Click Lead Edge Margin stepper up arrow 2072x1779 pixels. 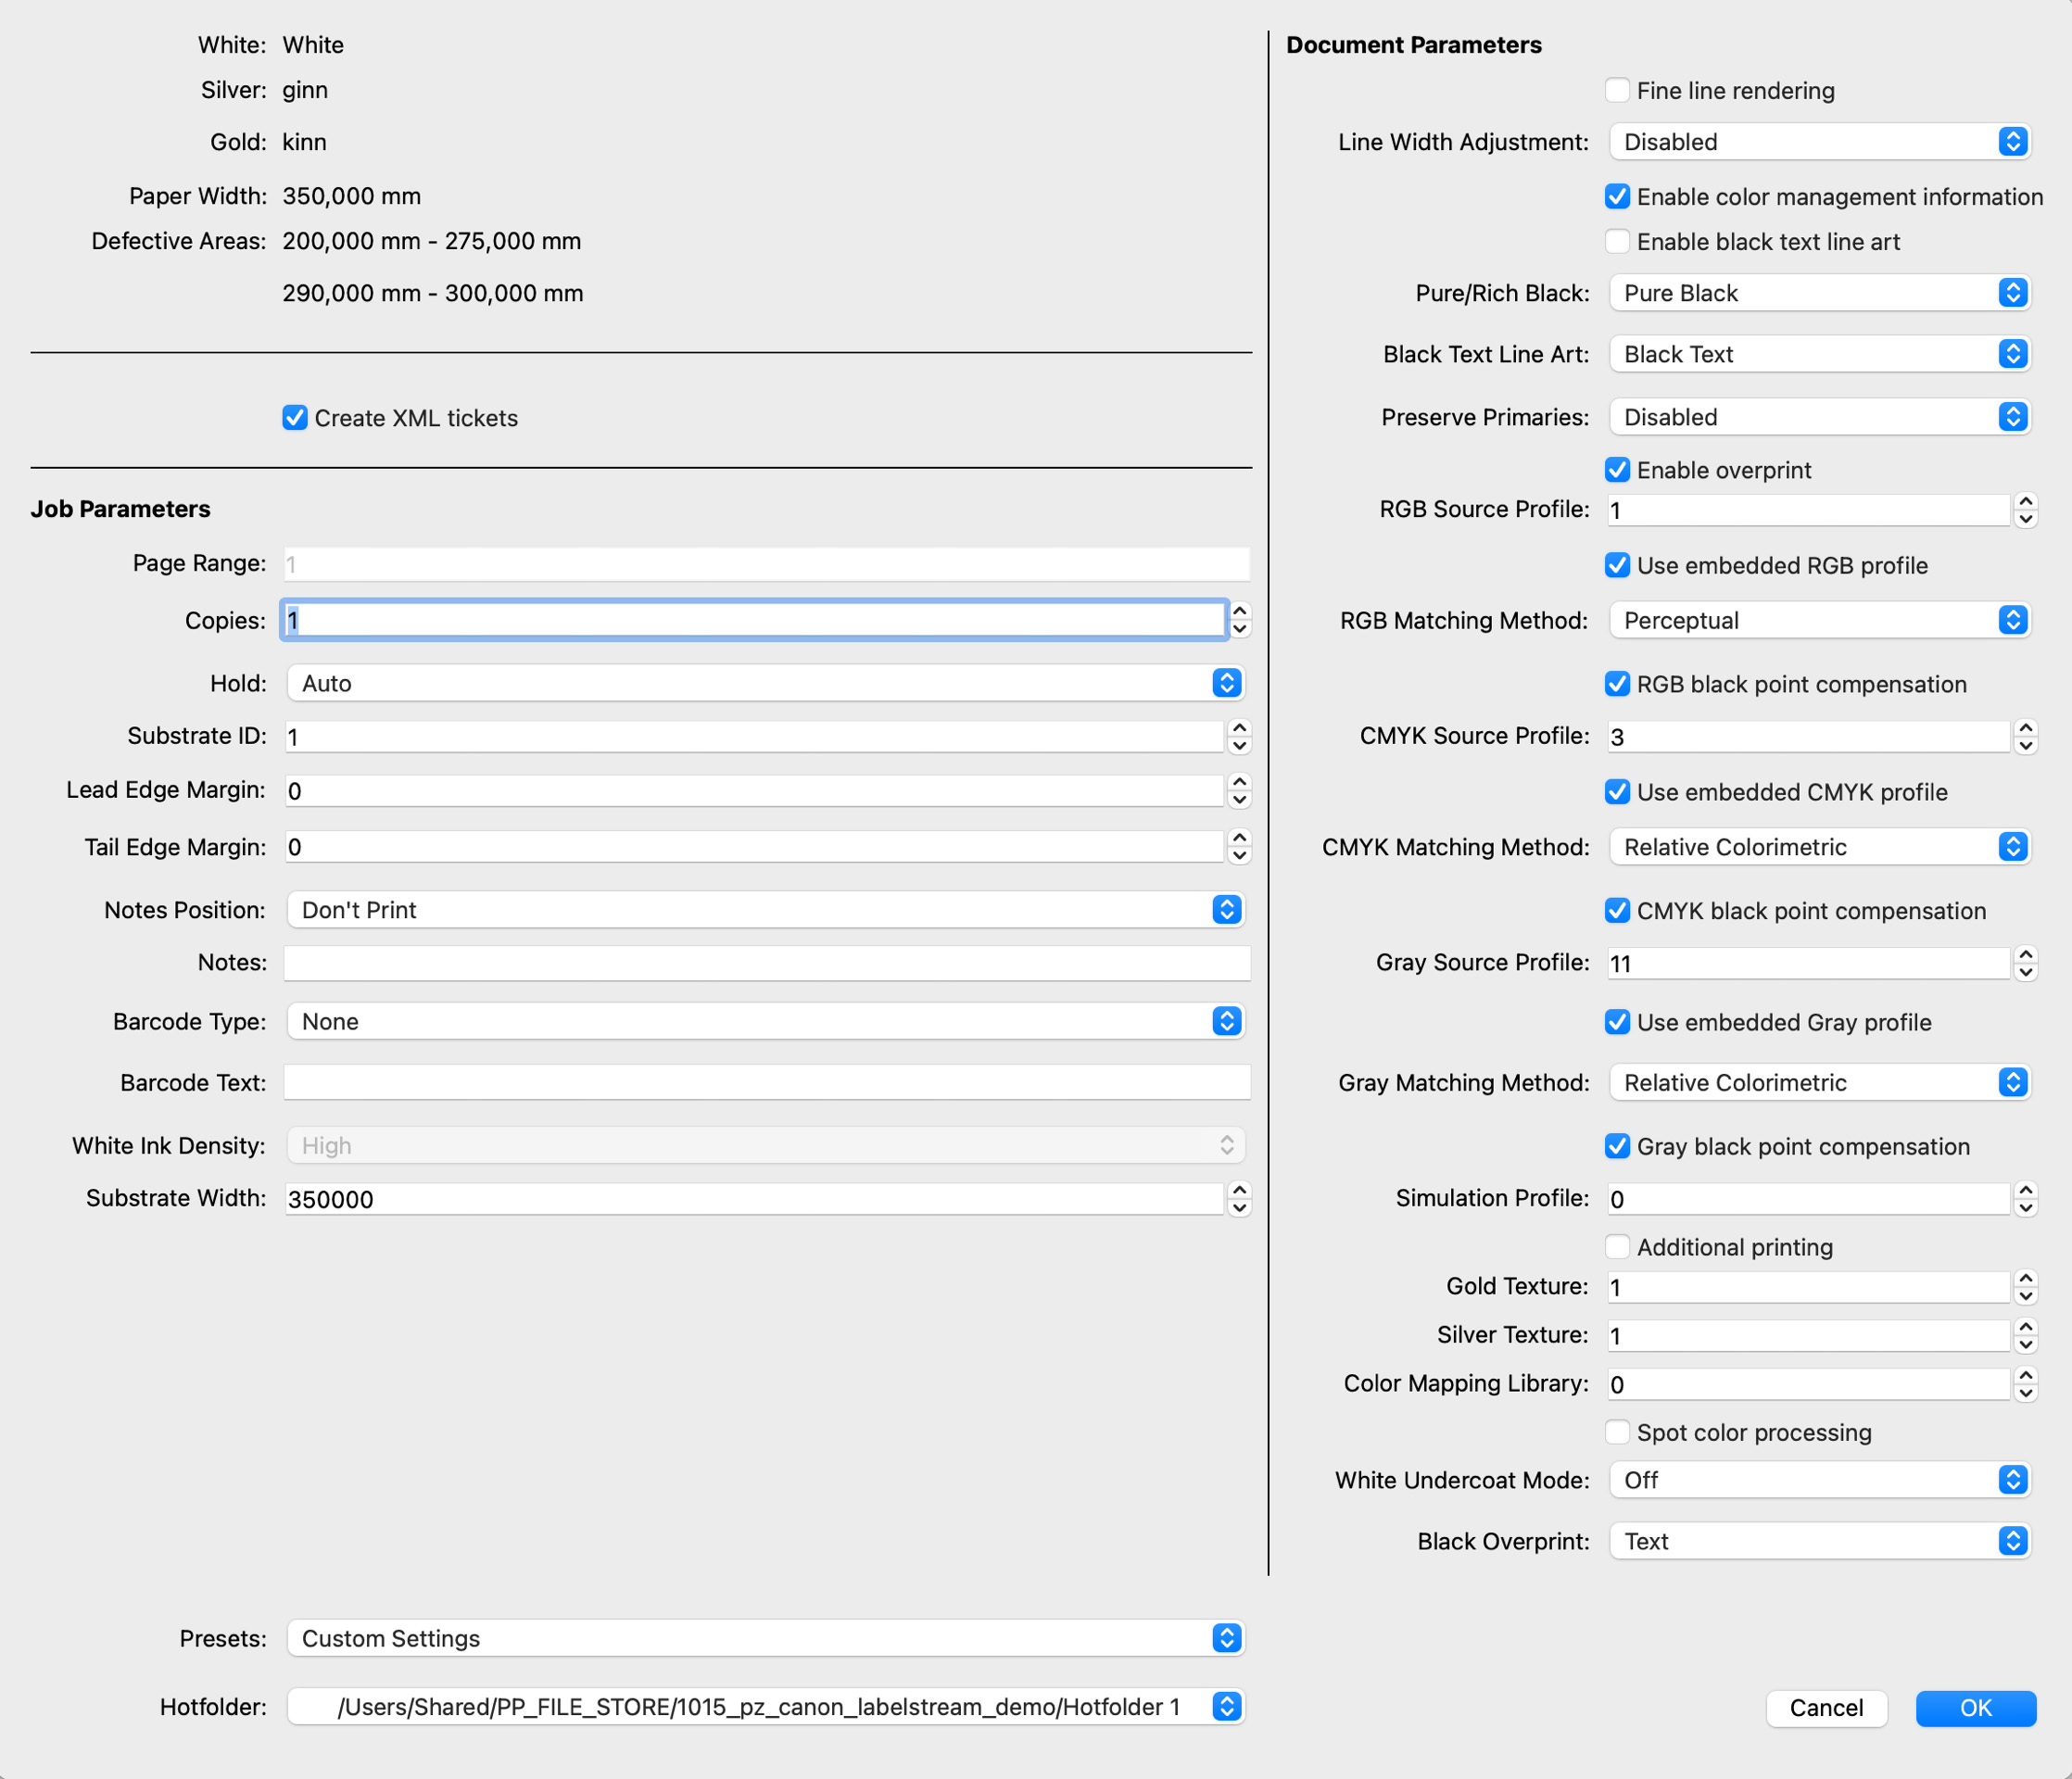click(1239, 781)
